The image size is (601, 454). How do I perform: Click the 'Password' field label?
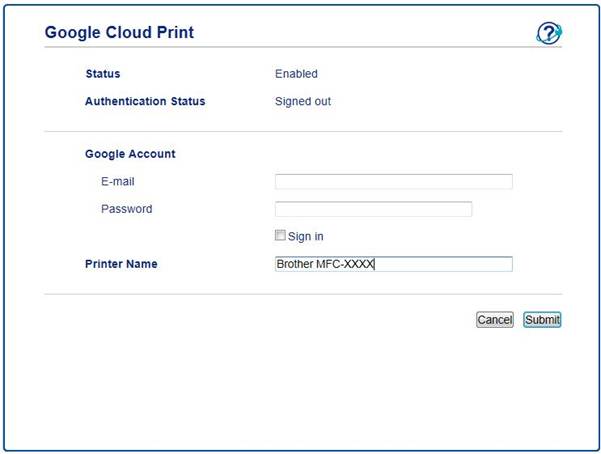pos(126,209)
